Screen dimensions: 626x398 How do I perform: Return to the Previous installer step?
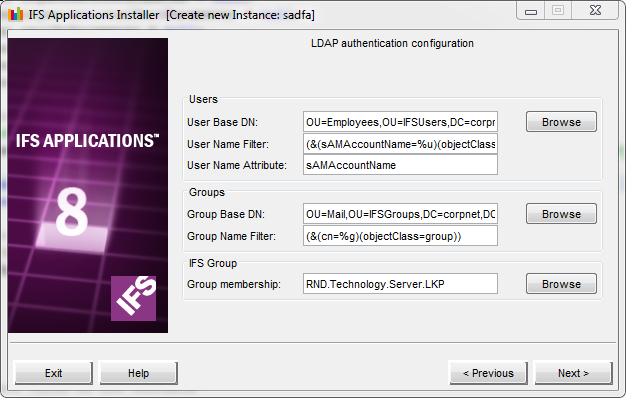point(488,373)
